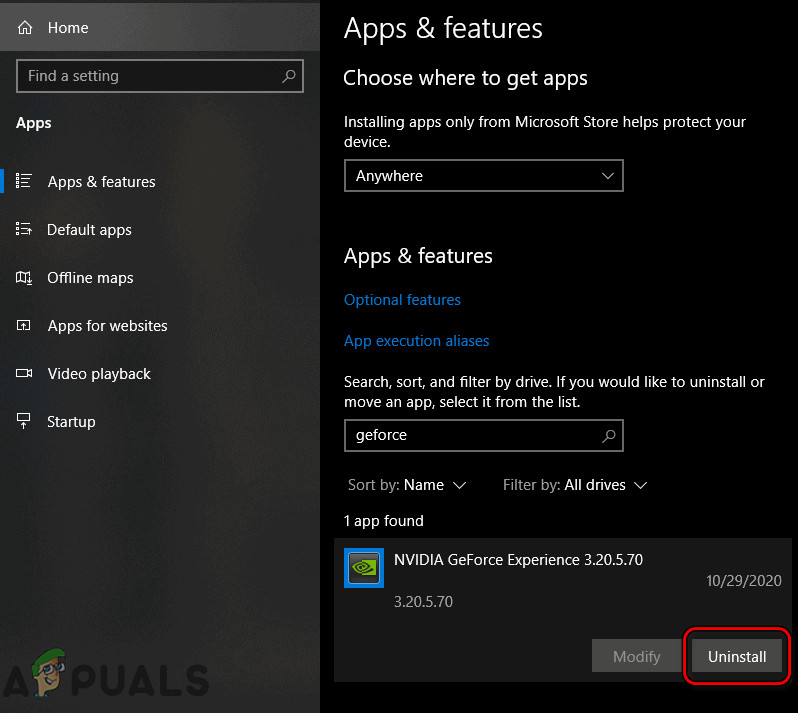798x713 pixels.
Task: Click the Offline maps icon
Action: [x=24, y=277]
